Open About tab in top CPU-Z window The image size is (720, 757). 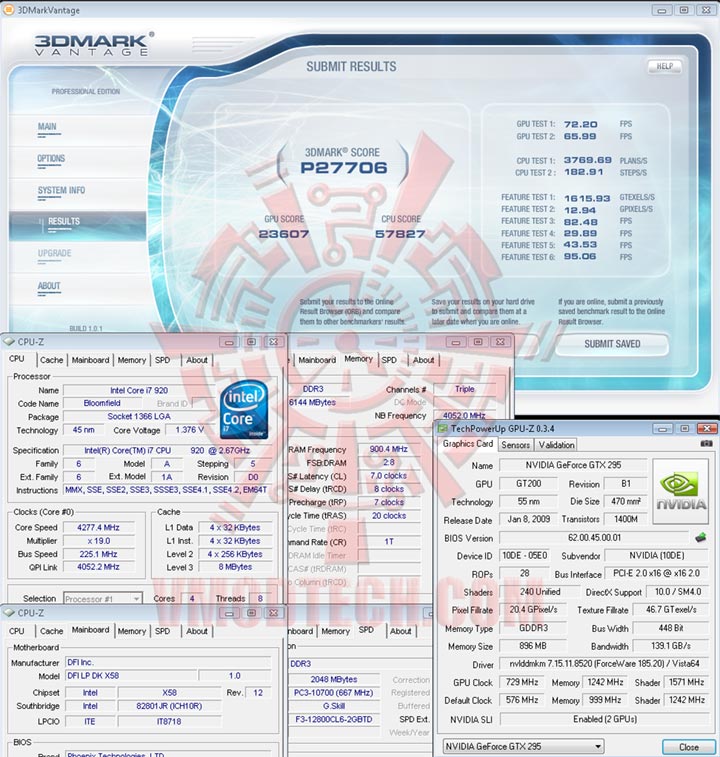coord(197,360)
